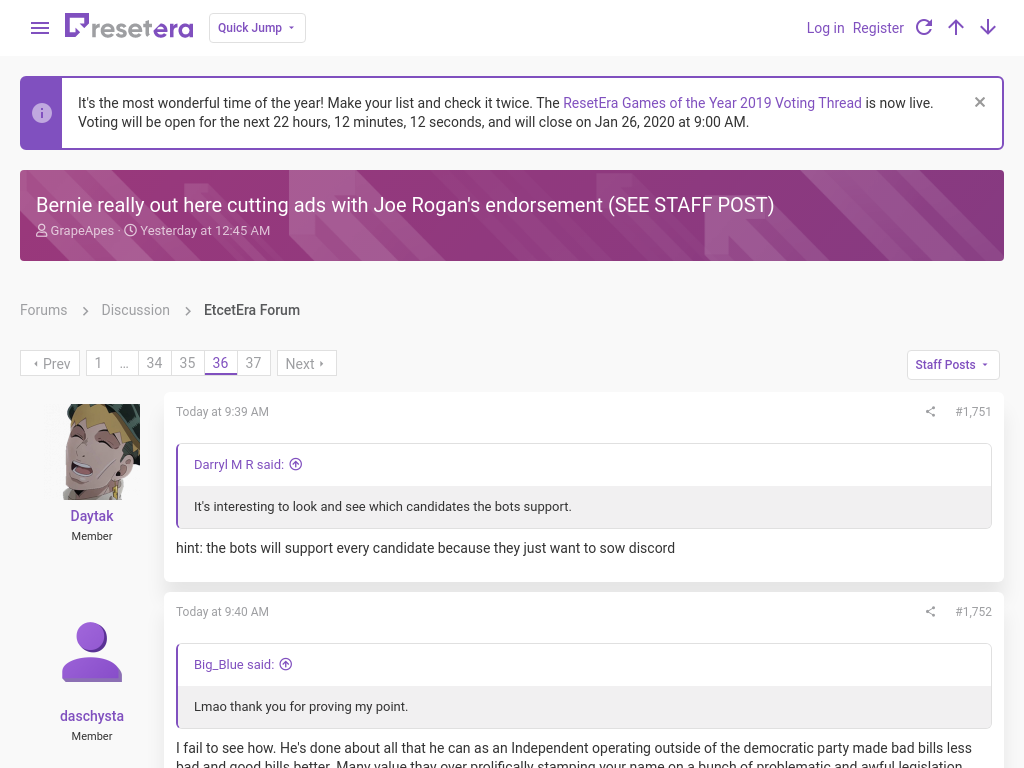Image resolution: width=1024 pixels, height=768 pixels.
Task: Click the Log in link
Action: pos(825,28)
